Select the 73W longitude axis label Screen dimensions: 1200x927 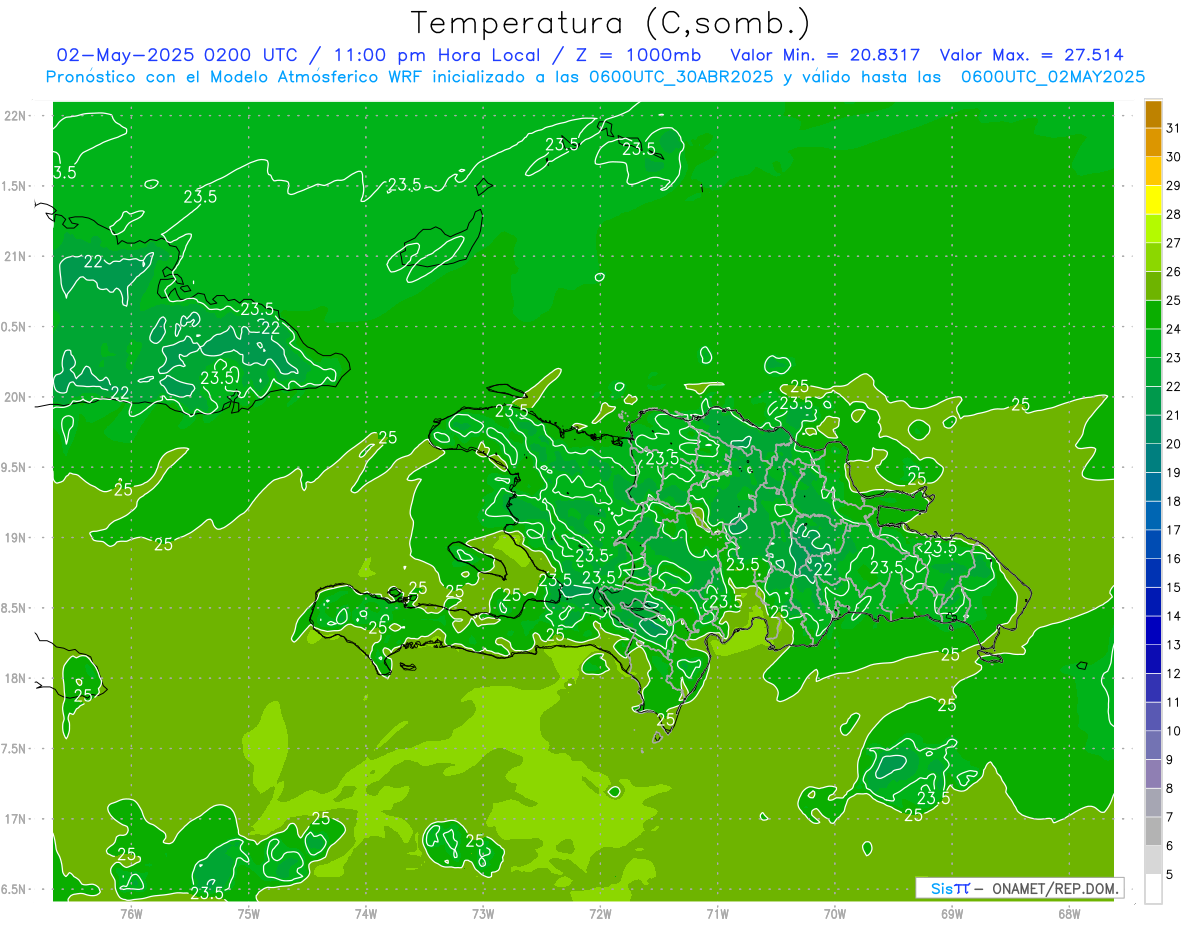pyautogui.click(x=483, y=913)
